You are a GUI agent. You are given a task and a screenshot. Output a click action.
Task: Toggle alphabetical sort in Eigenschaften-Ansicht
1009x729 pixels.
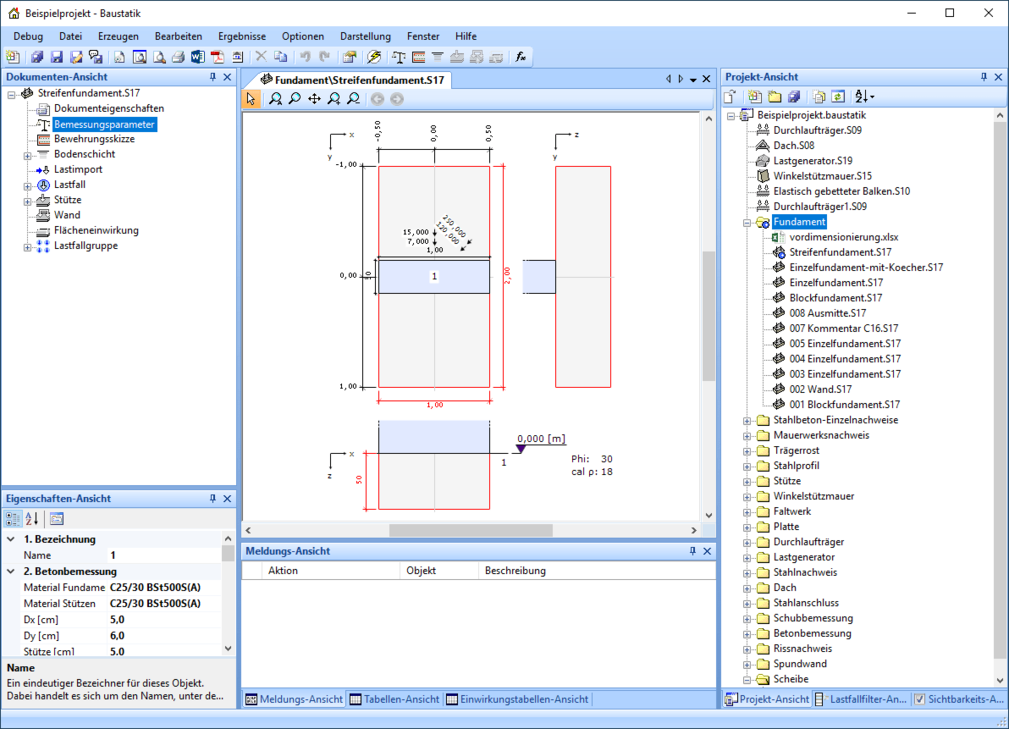pos(32,518)
